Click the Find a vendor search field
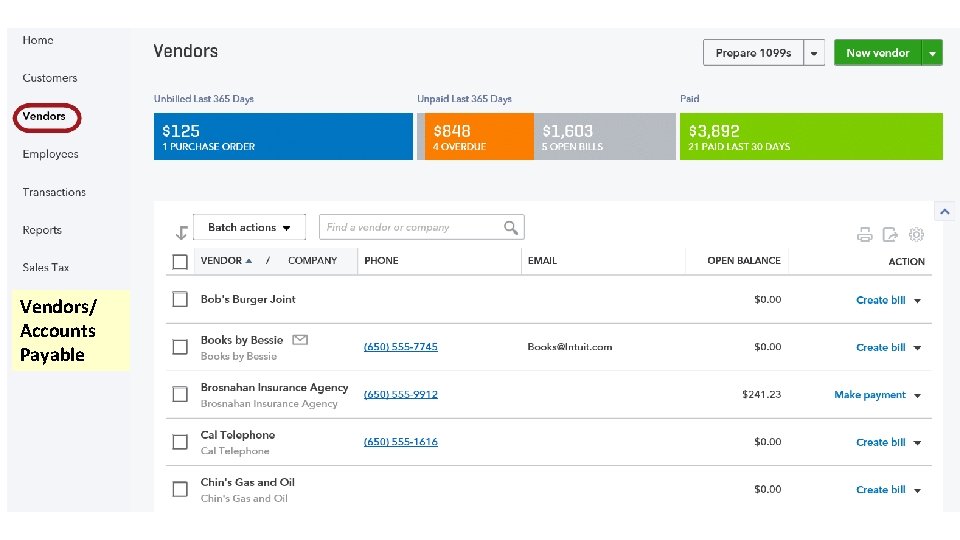This screenshot has width=960, height=540. click(410, 228)
